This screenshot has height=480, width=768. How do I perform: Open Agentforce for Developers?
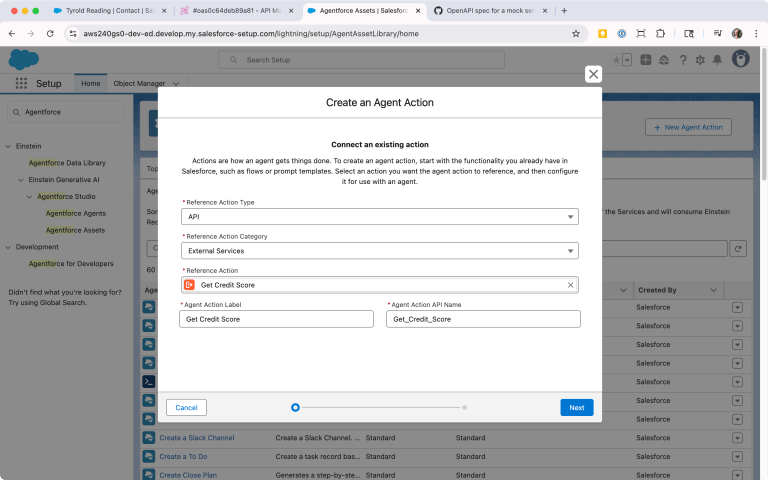point(71,264)
